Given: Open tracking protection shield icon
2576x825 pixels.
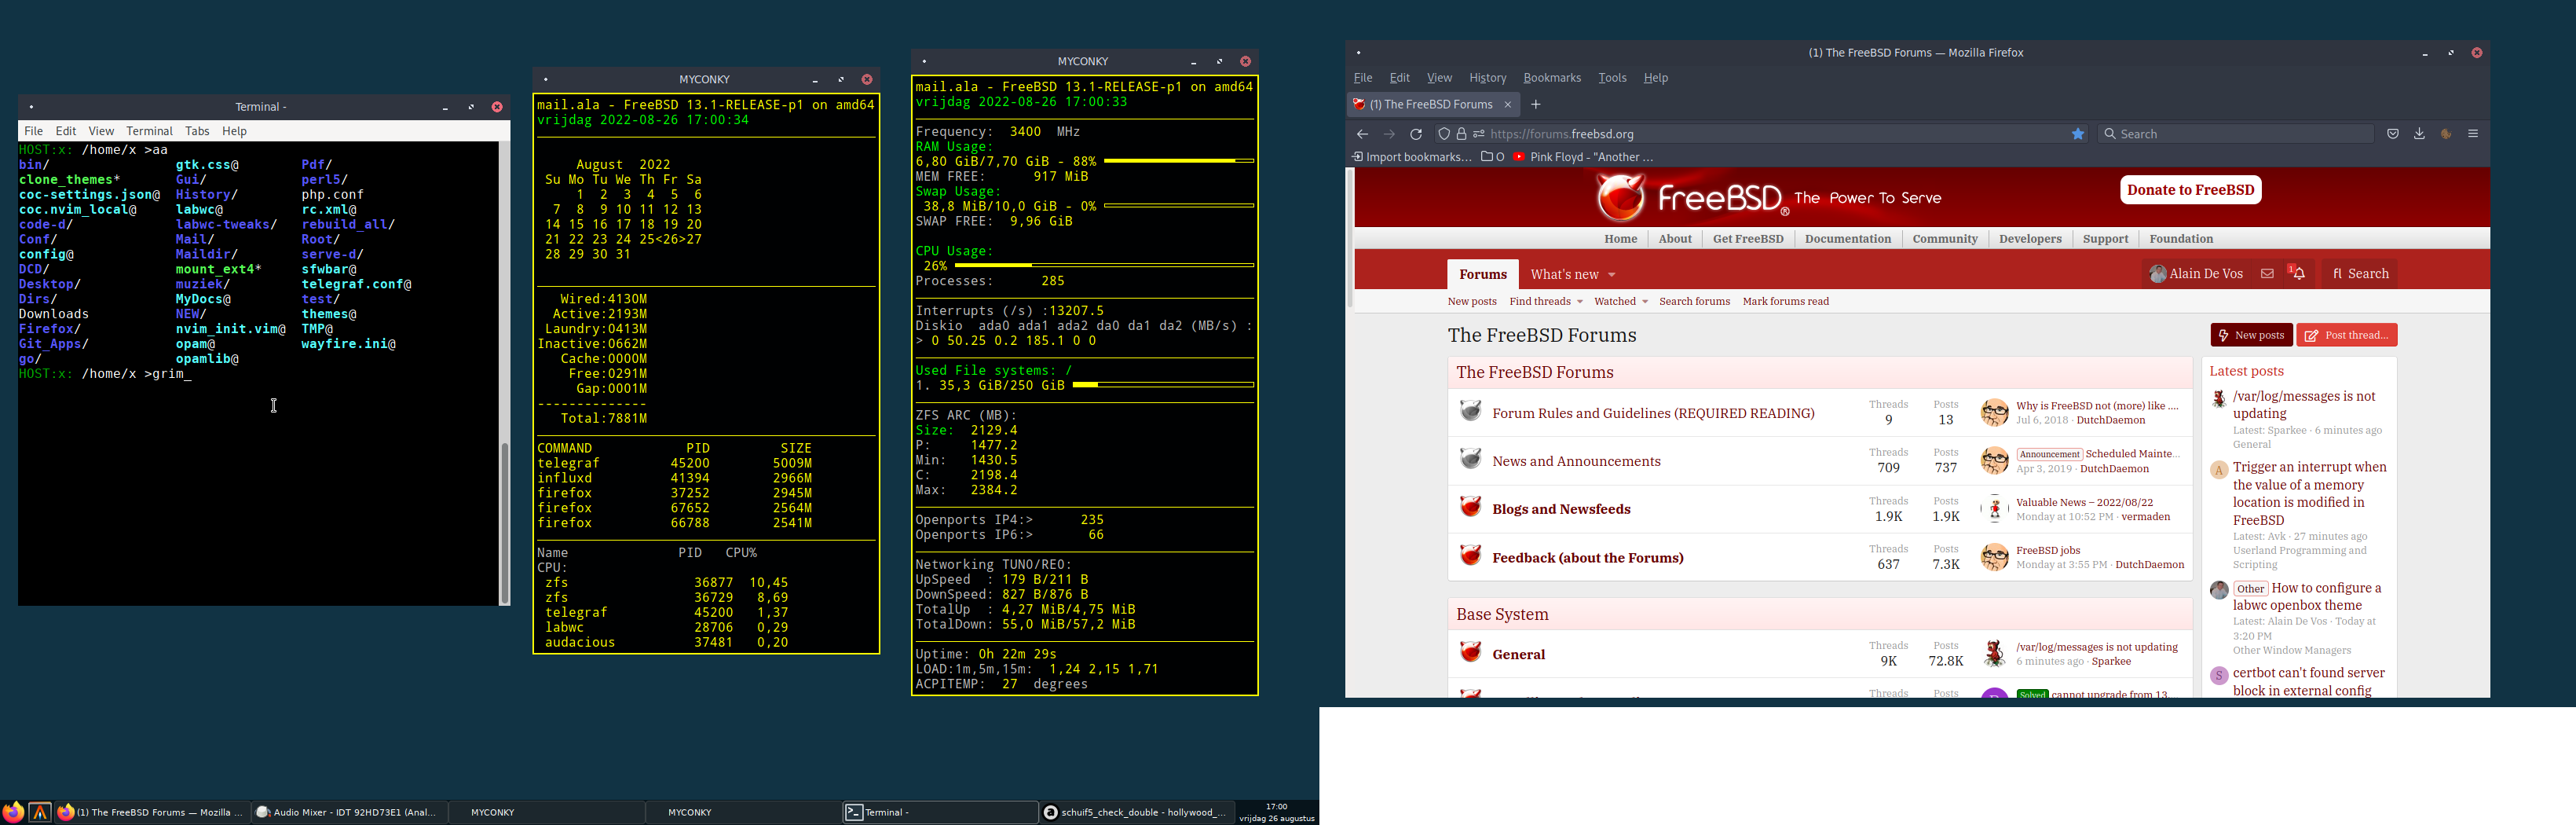Looking at the screenshot, I should coord(1444,134).
